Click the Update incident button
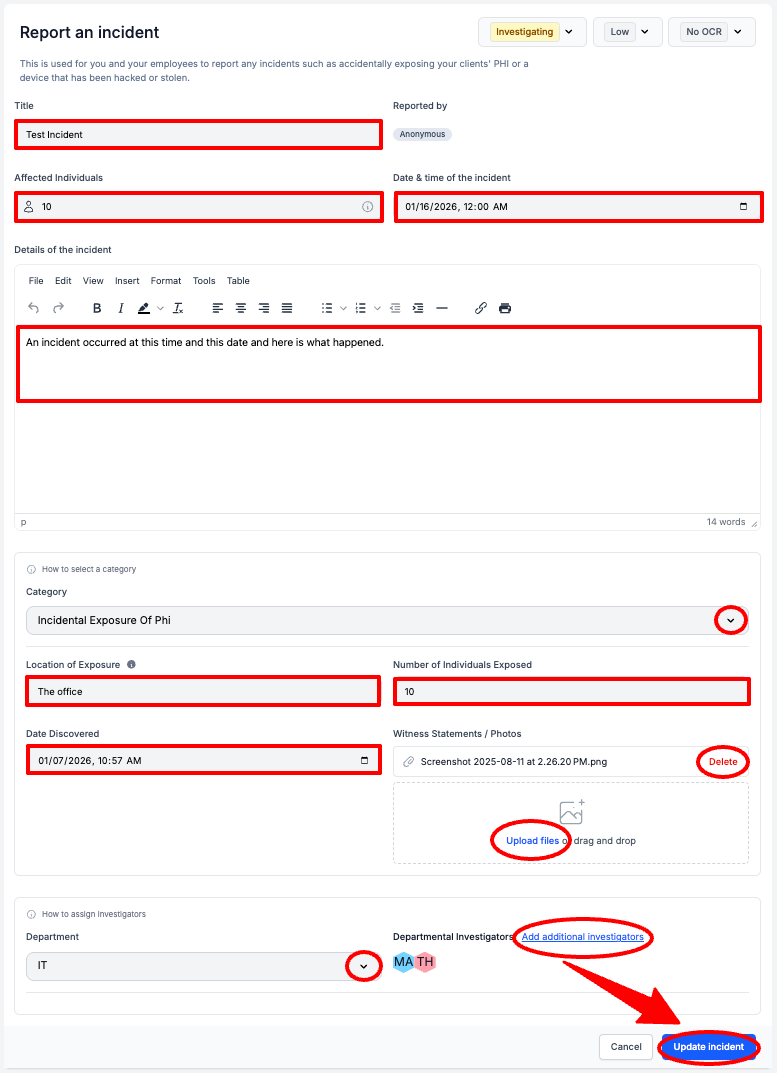Viewport: 777px width, 1073px height. pos(709,1046)
